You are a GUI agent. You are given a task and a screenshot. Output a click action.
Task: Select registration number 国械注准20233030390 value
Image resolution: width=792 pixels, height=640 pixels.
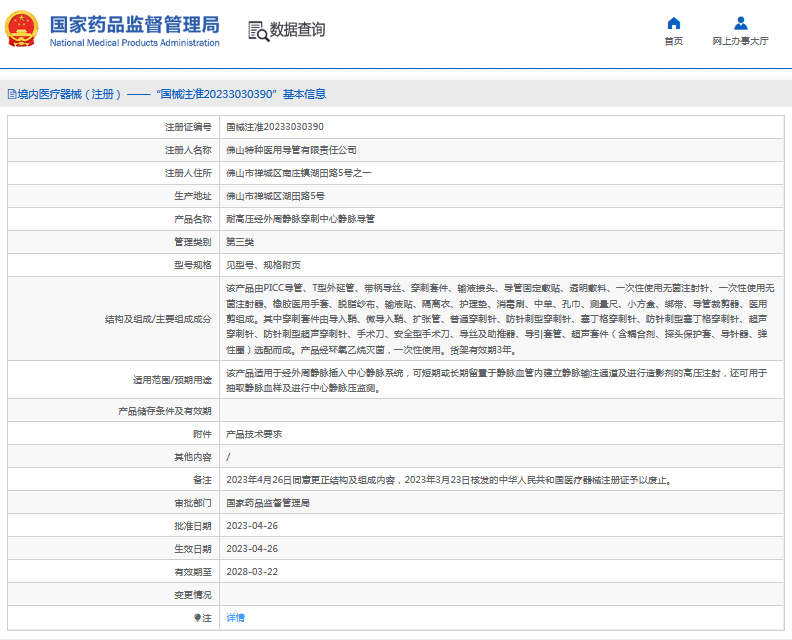[x=275, y=127]
